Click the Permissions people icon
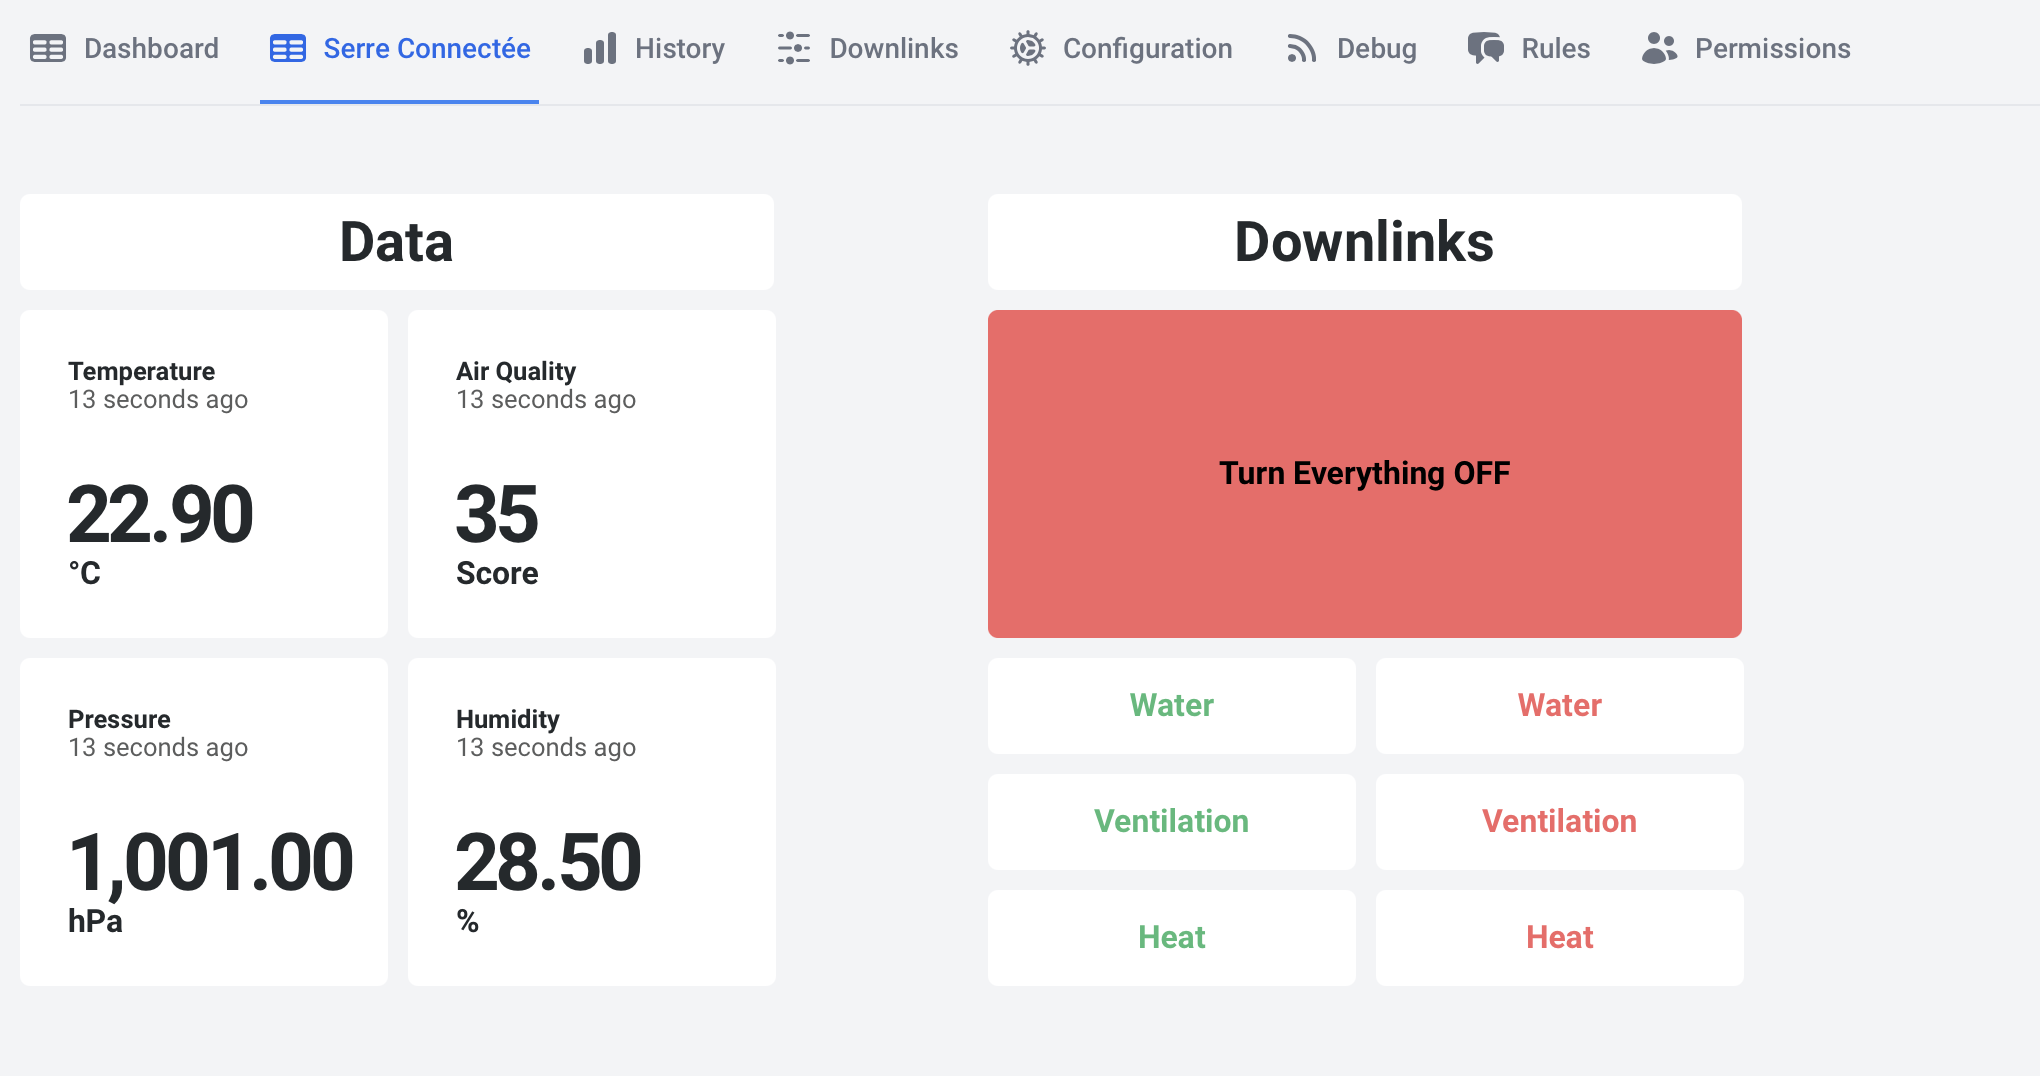Viewport: 2040px width, 1076px height. pyautogui.click(x=1660, y=48)
